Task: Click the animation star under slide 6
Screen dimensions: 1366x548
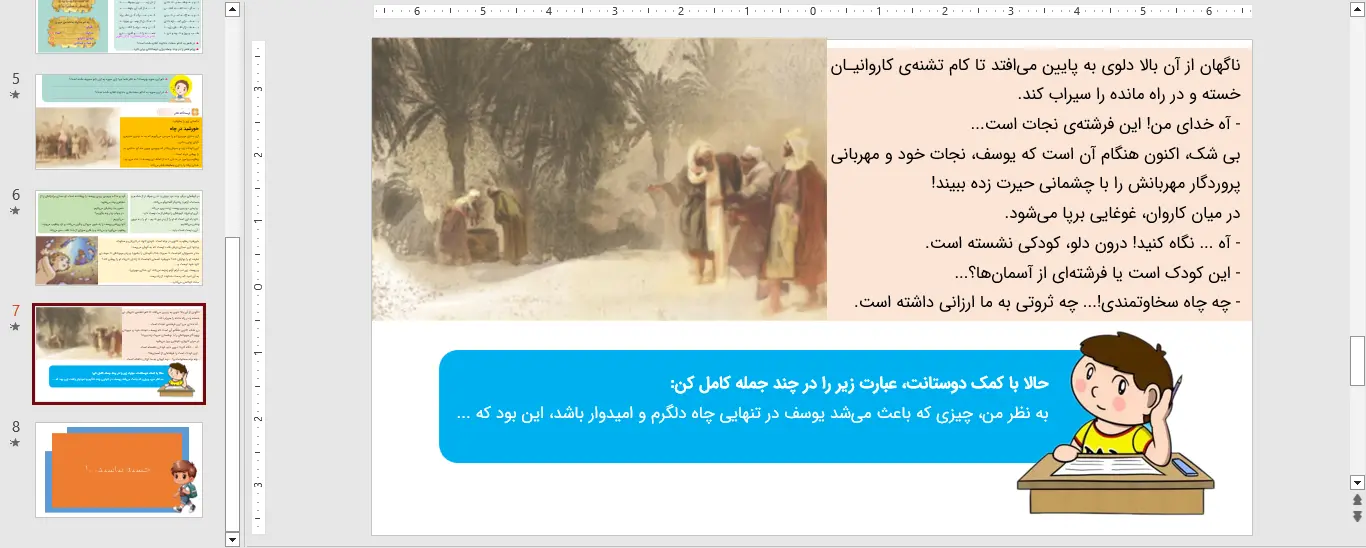Action: click(14, 211)
